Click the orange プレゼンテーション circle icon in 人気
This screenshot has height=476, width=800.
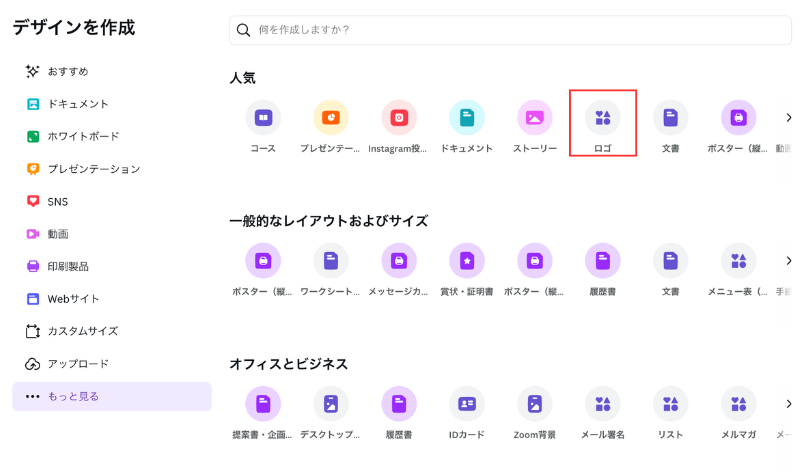click(x=331, y=118)
